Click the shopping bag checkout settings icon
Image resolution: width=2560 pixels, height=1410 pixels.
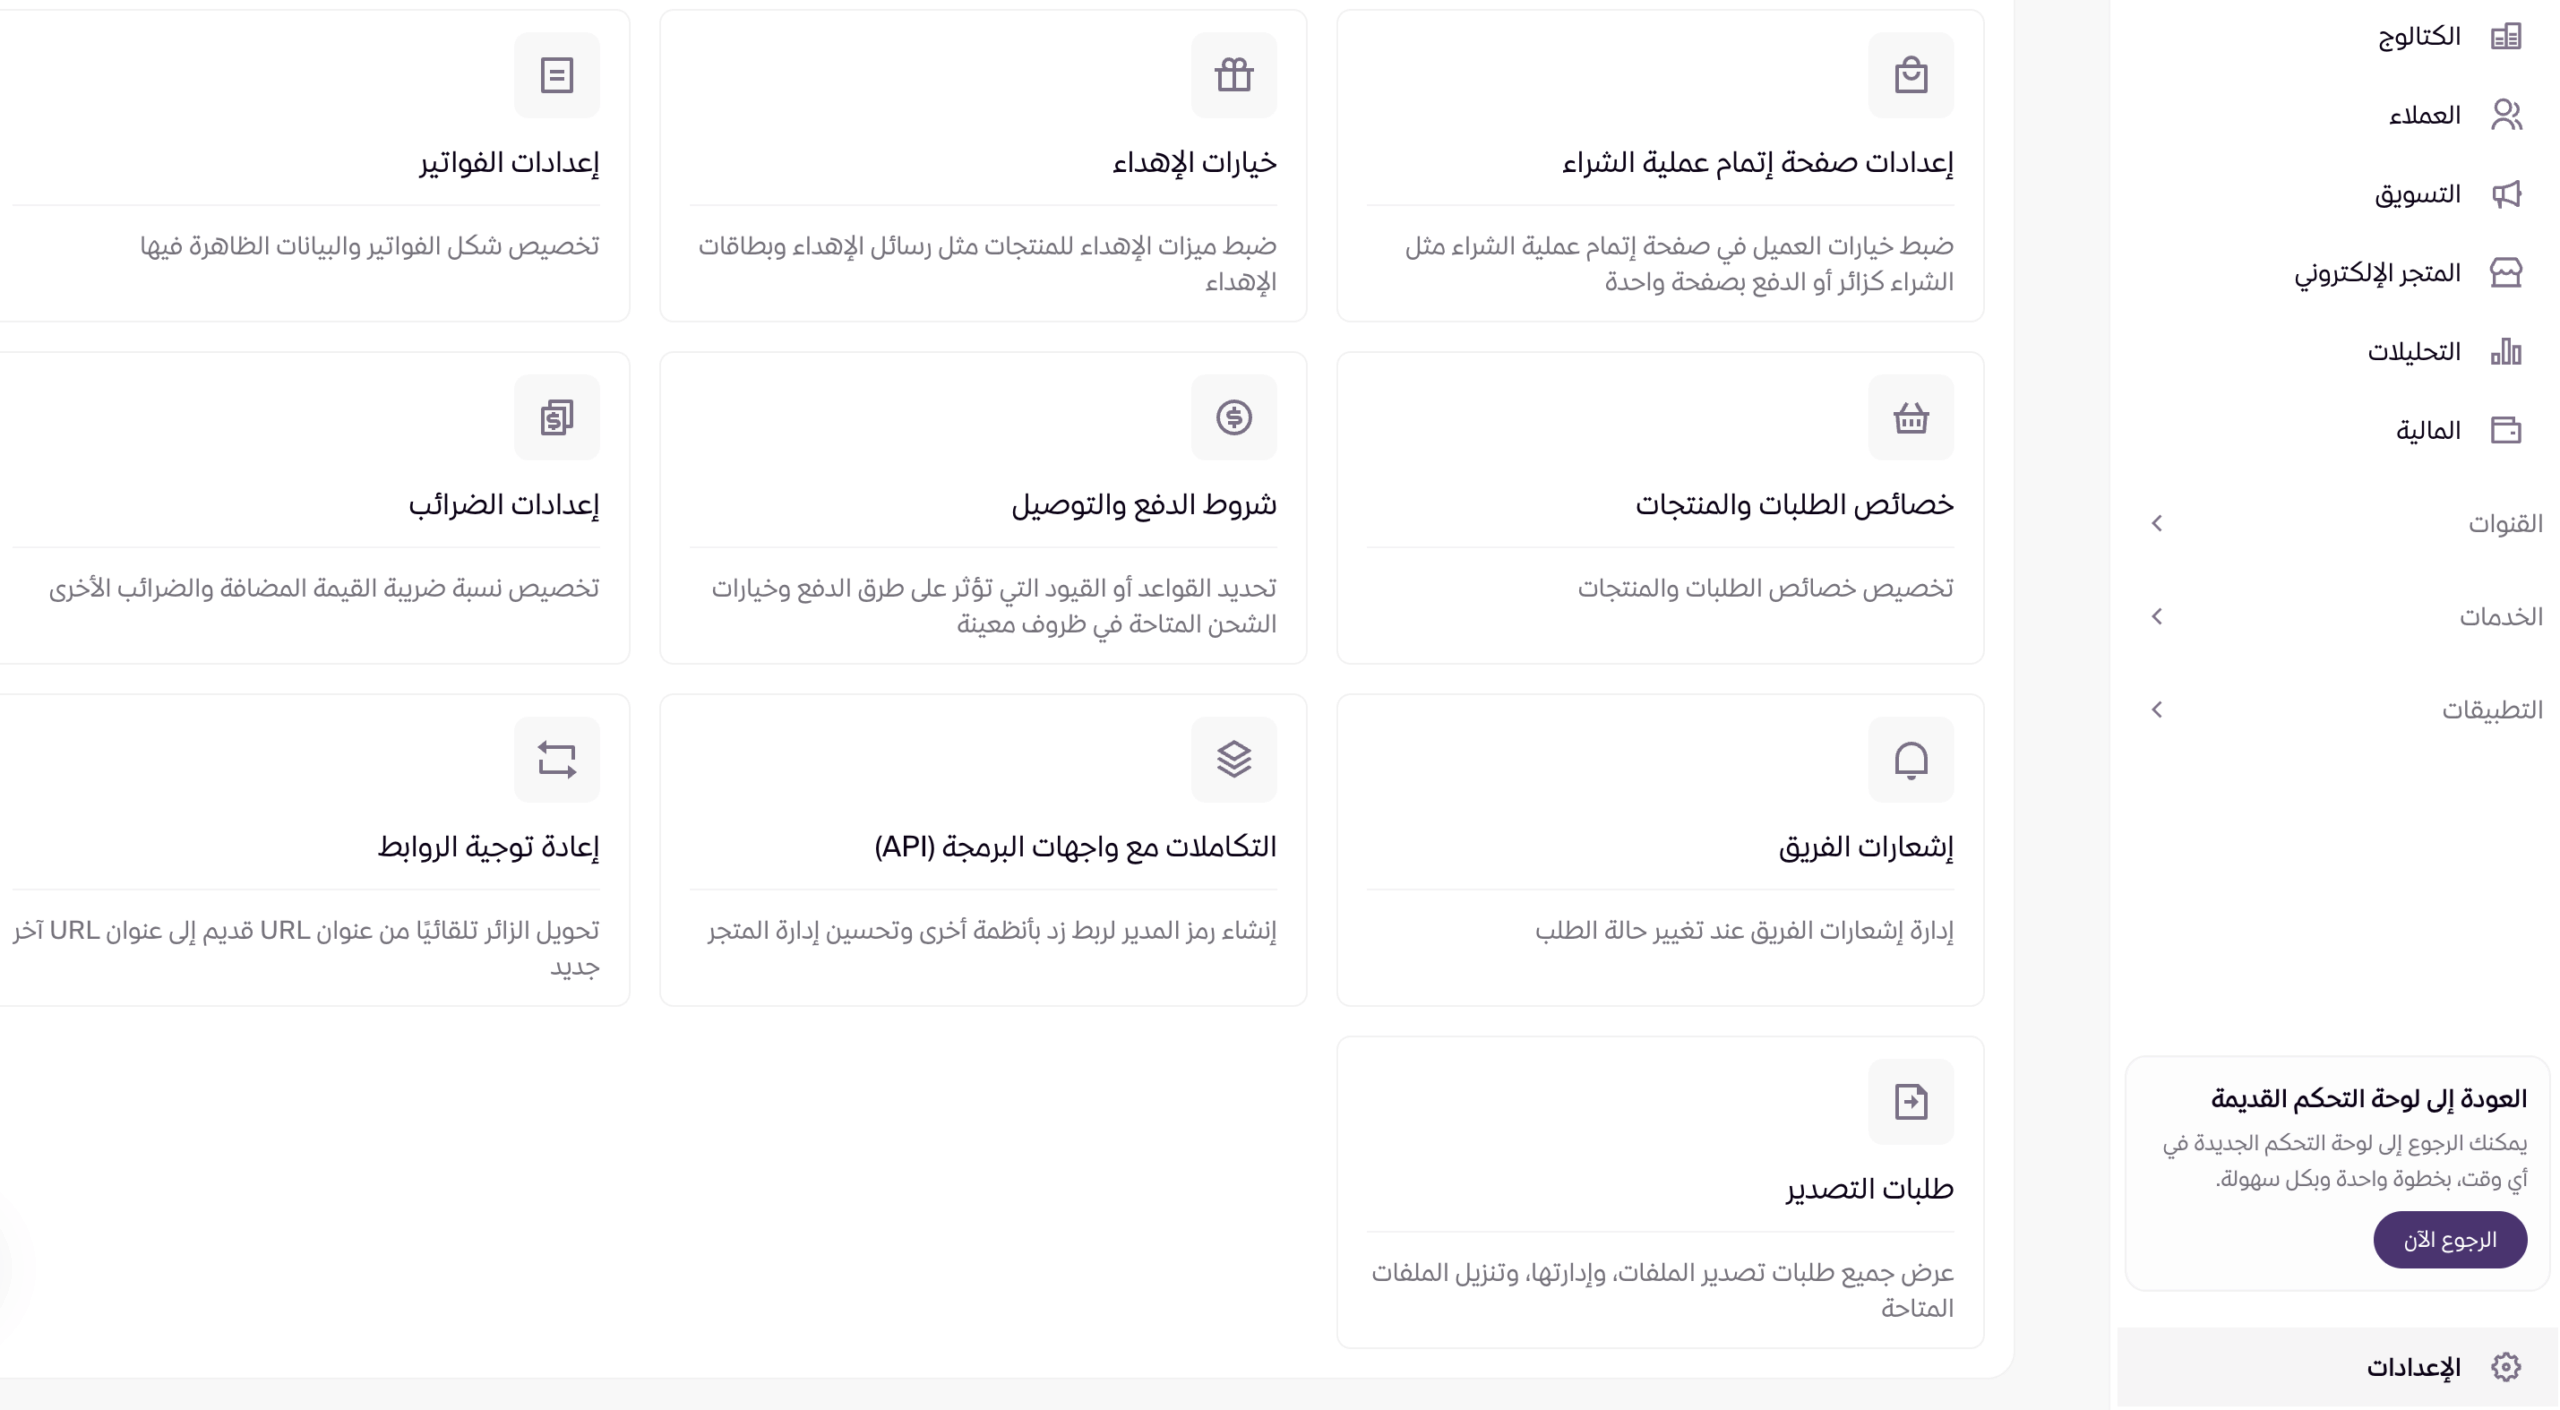[x=1910, y=75]
